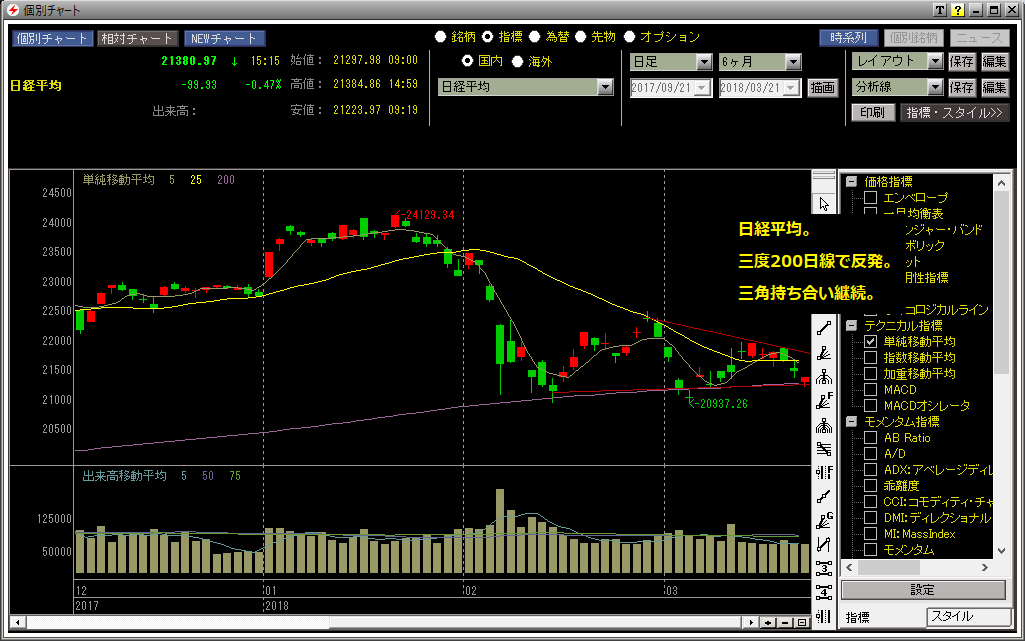Select the trend line drawing tool
This screenshot has width=1025, height=641.
pos(824,328)
